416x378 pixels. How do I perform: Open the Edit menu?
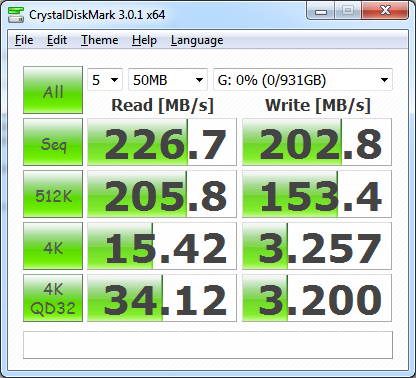coord(57,40)
